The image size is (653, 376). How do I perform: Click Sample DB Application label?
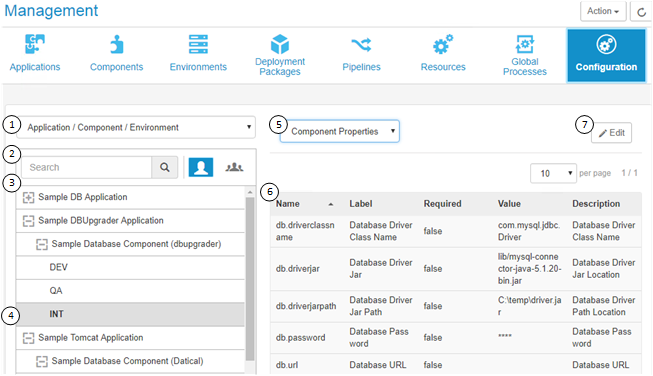pos(82,197)
